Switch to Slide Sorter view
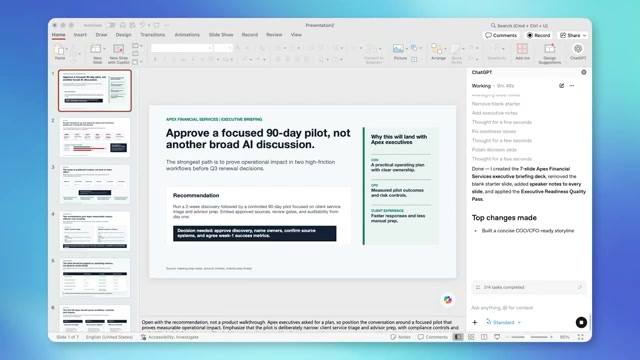 (471, 337)
